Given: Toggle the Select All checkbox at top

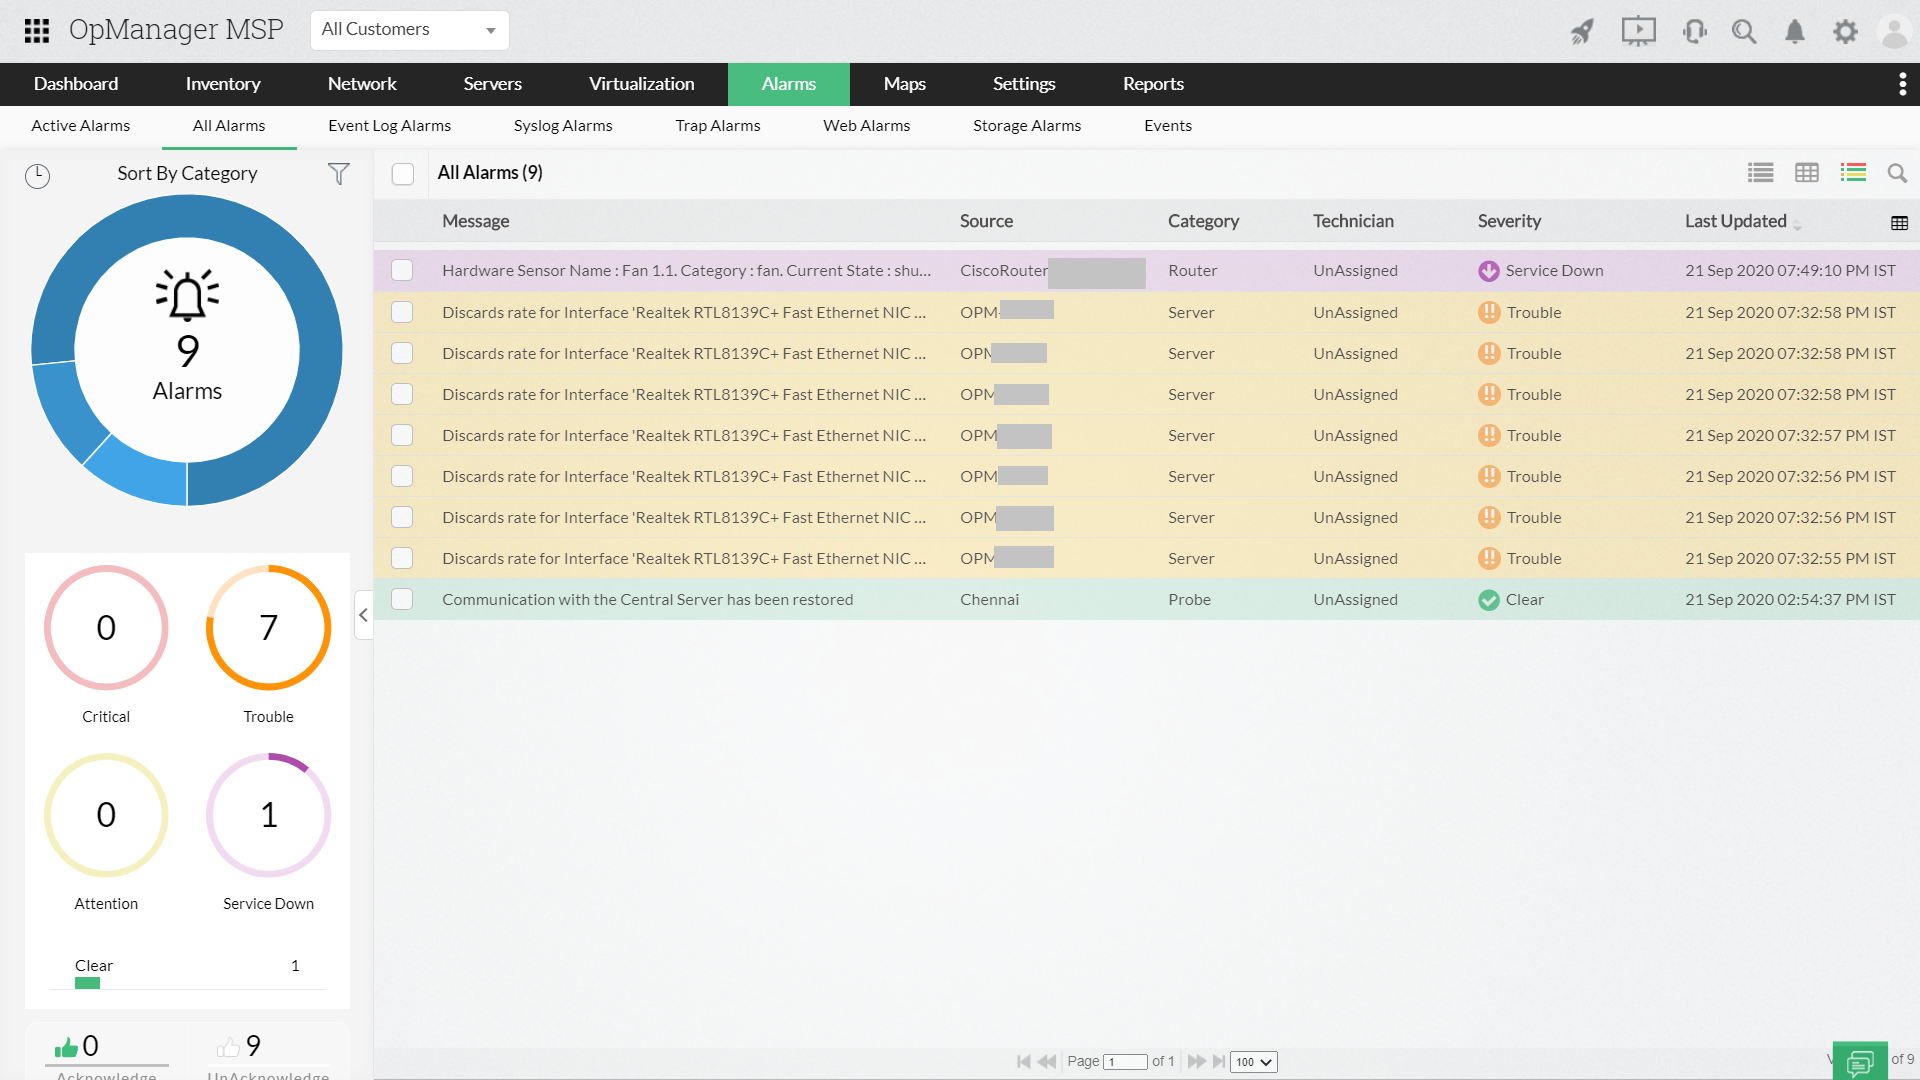Looking at the screenshot, I should [404, 173].
